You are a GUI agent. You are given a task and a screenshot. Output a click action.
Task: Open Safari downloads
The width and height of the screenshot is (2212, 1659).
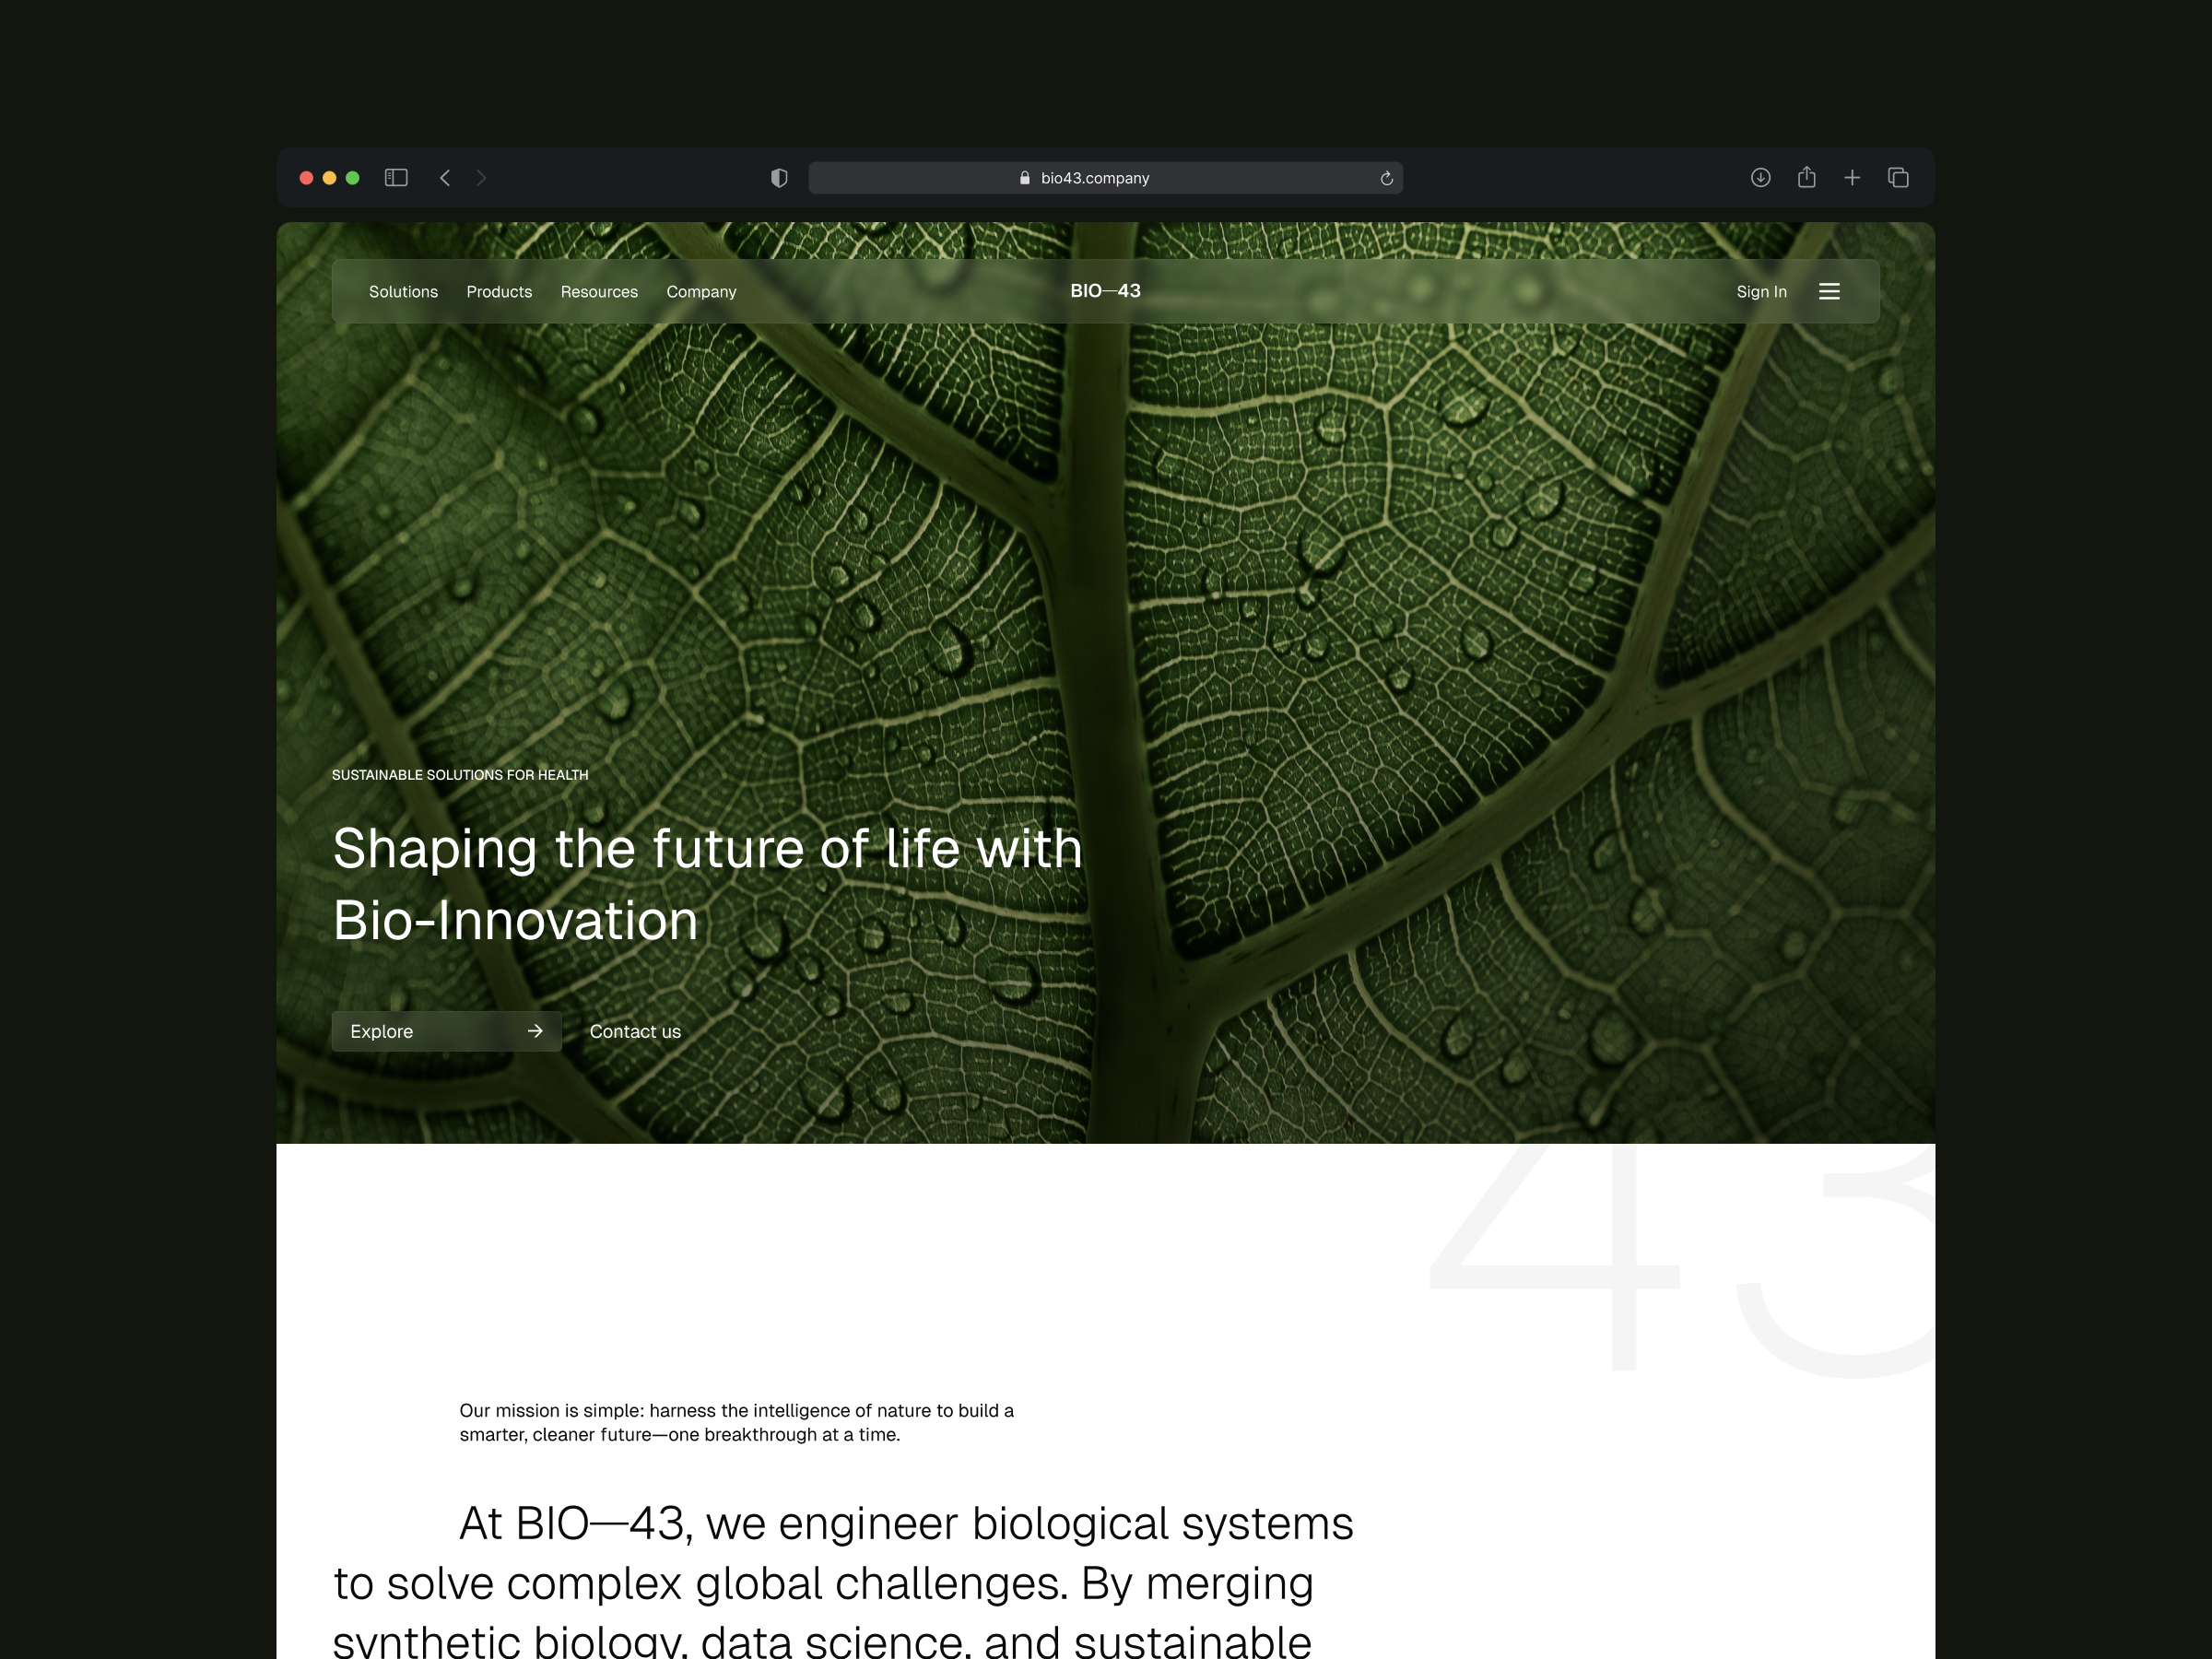click(1761, 177)
